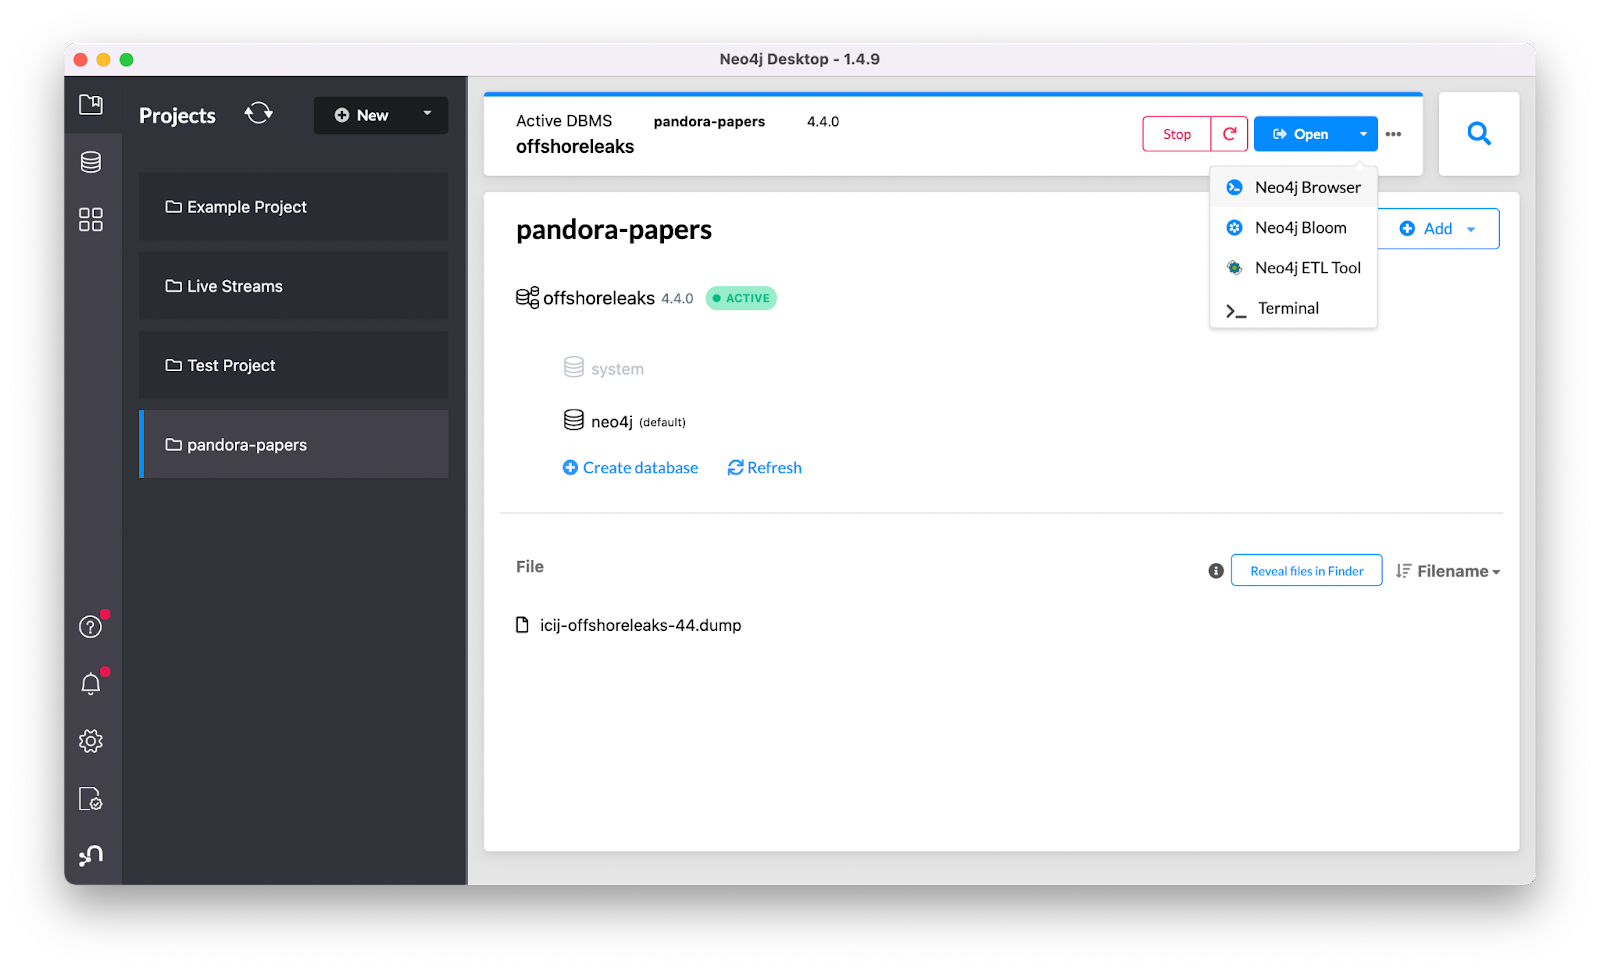The image size is (1600, 970).
Task: Click the New project button
Action: pyautogui.click(x=362, y=115)
